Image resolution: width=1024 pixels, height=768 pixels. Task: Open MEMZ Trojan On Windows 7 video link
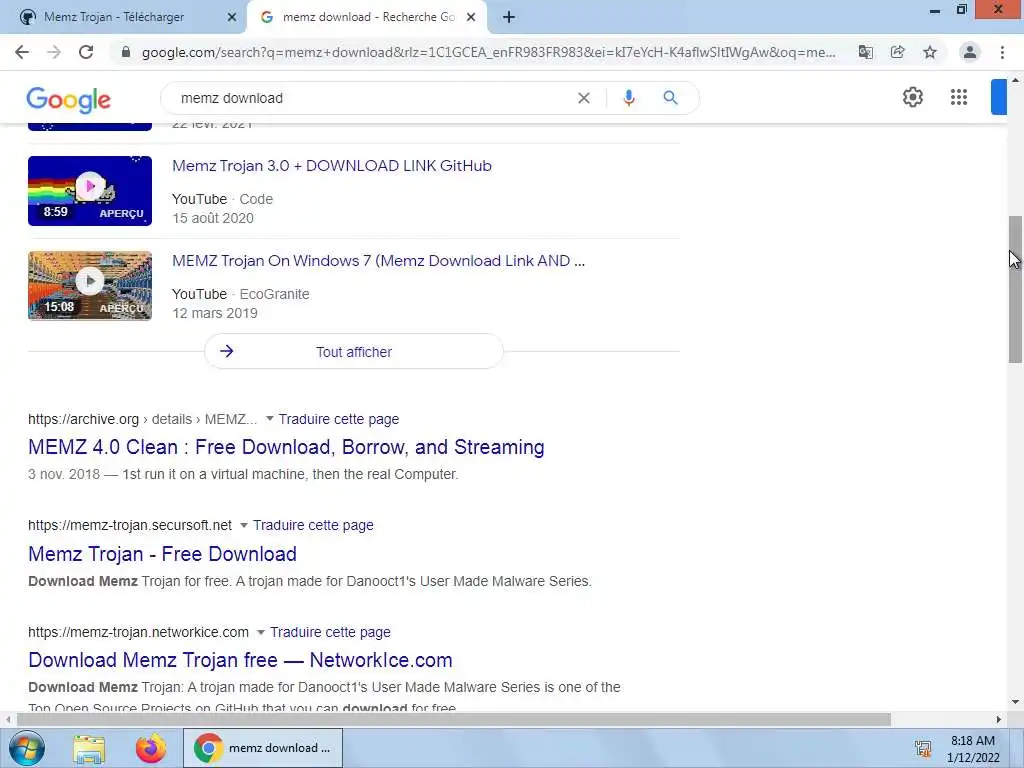pyautogui.click(x=379, y=261)
